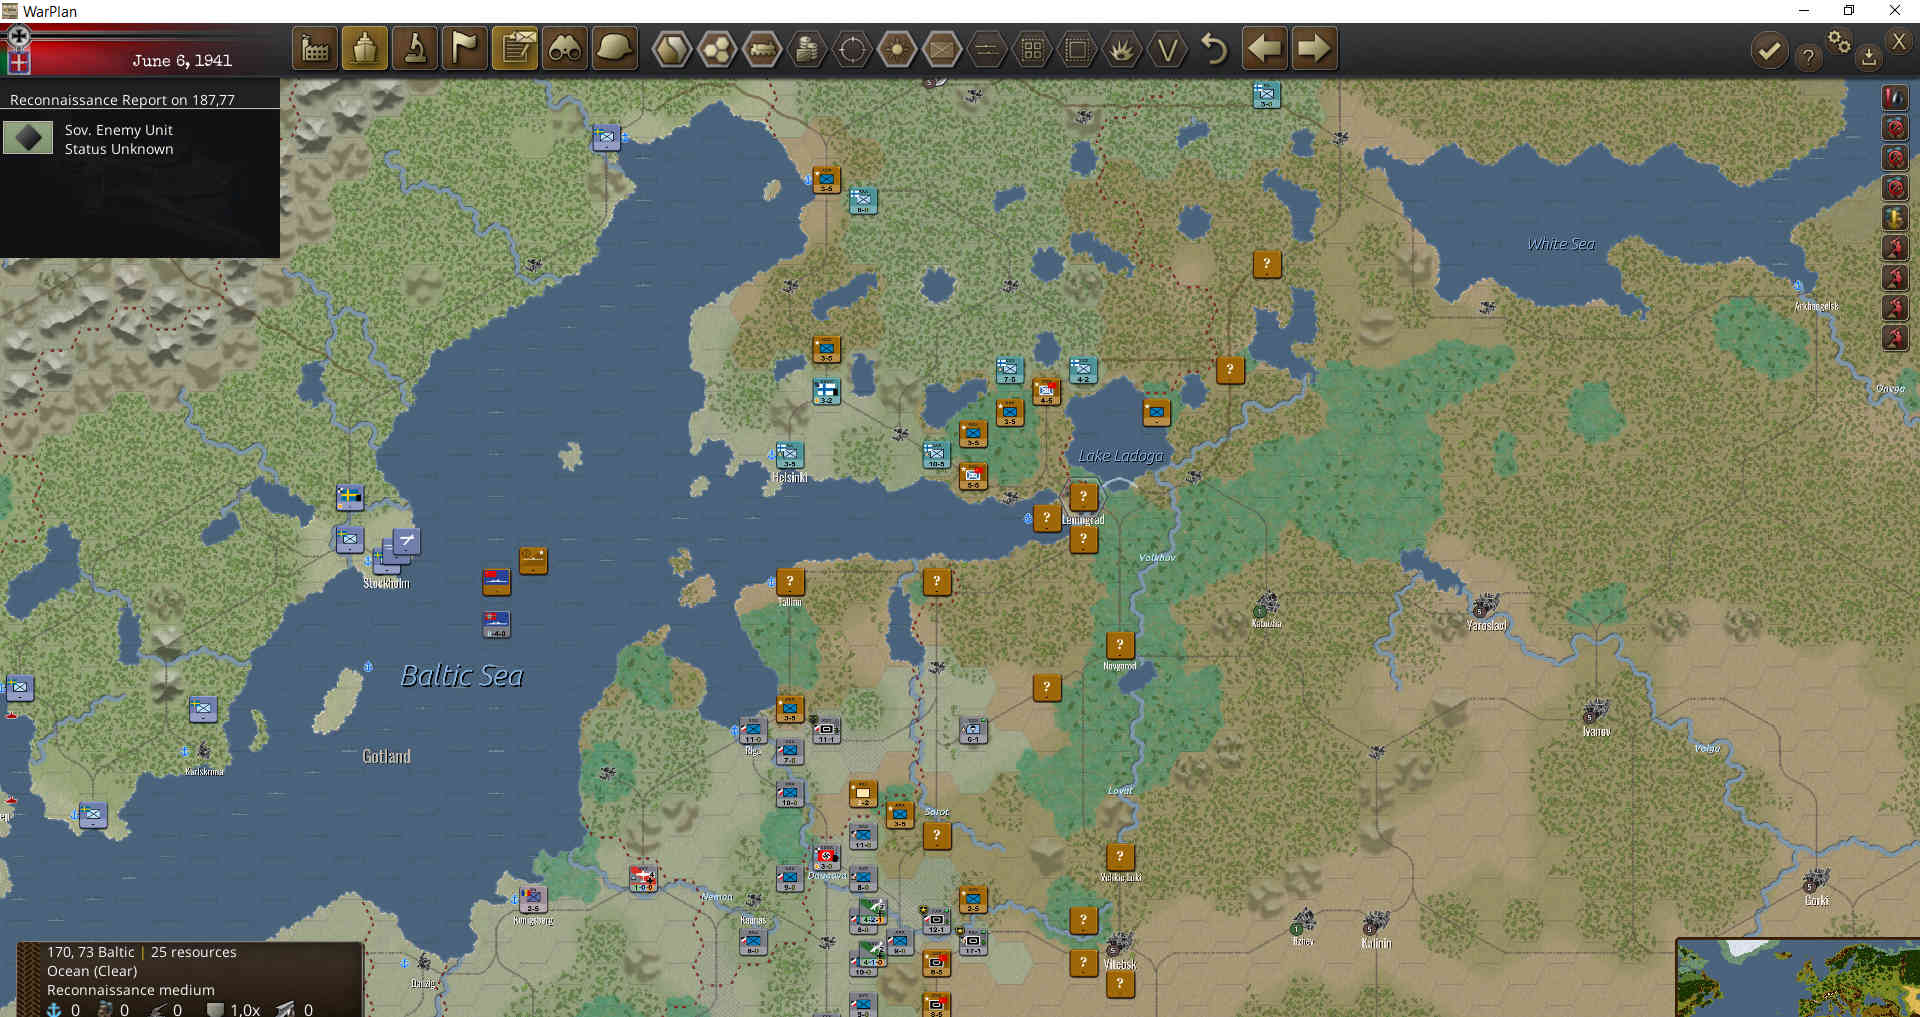1920x1017 pixels.
Task: Toggle the stacked coins resources overlay
Action: click(807, 49)
